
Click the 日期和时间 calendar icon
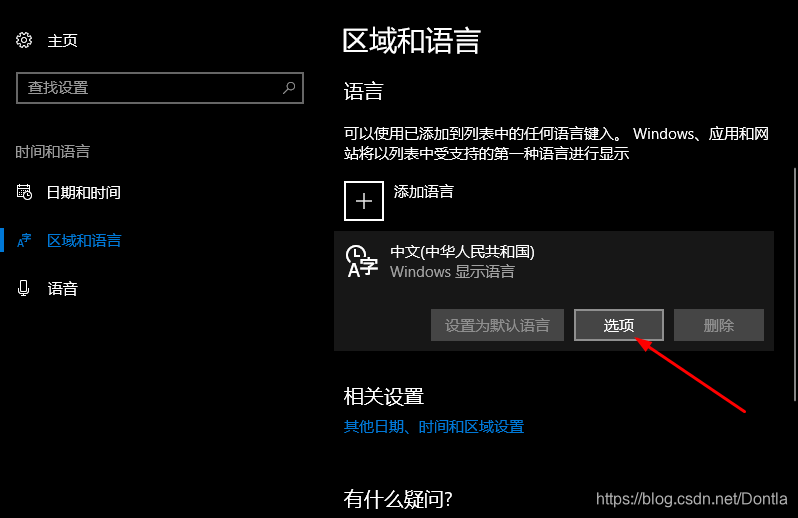point(24,192)
